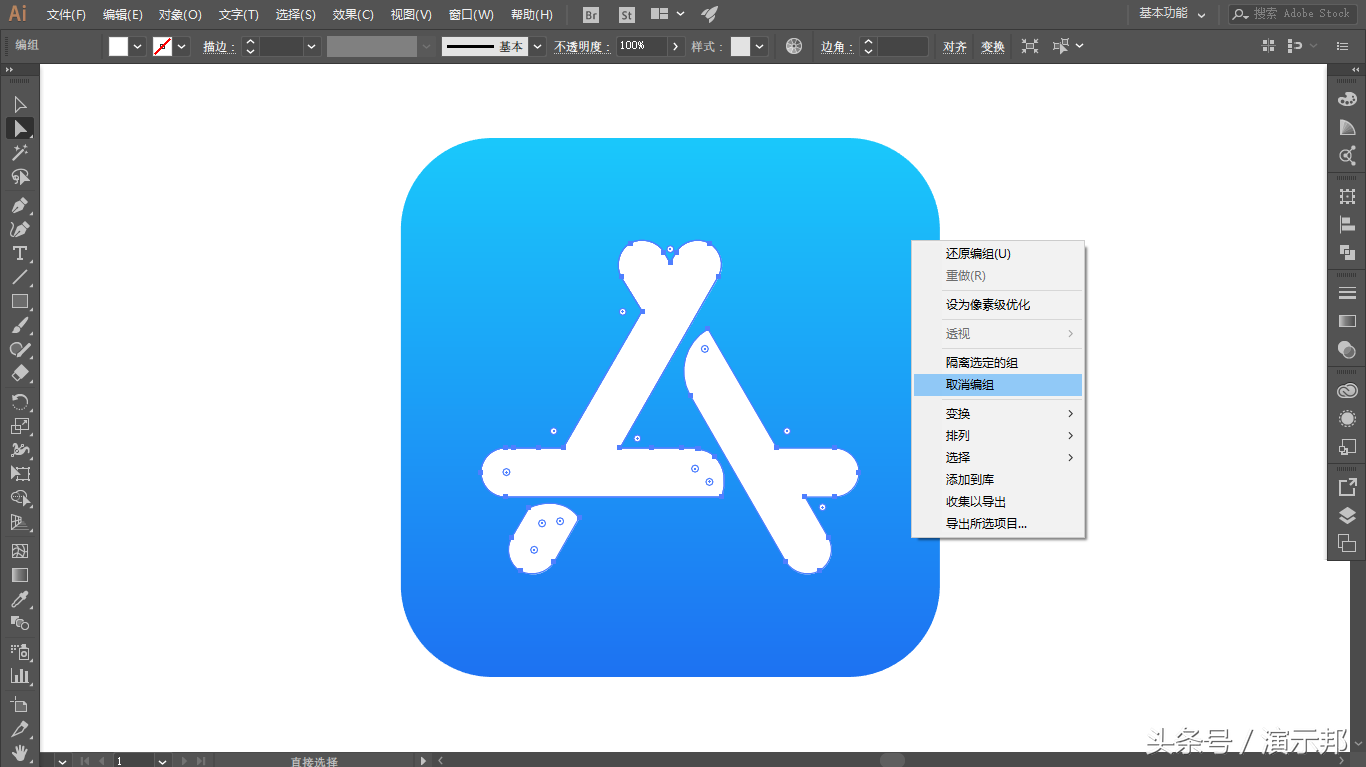This screenshot has height=767, width=1366.
Task: Expand the stroke weight dropdown
Action: [x=312, y=46]
